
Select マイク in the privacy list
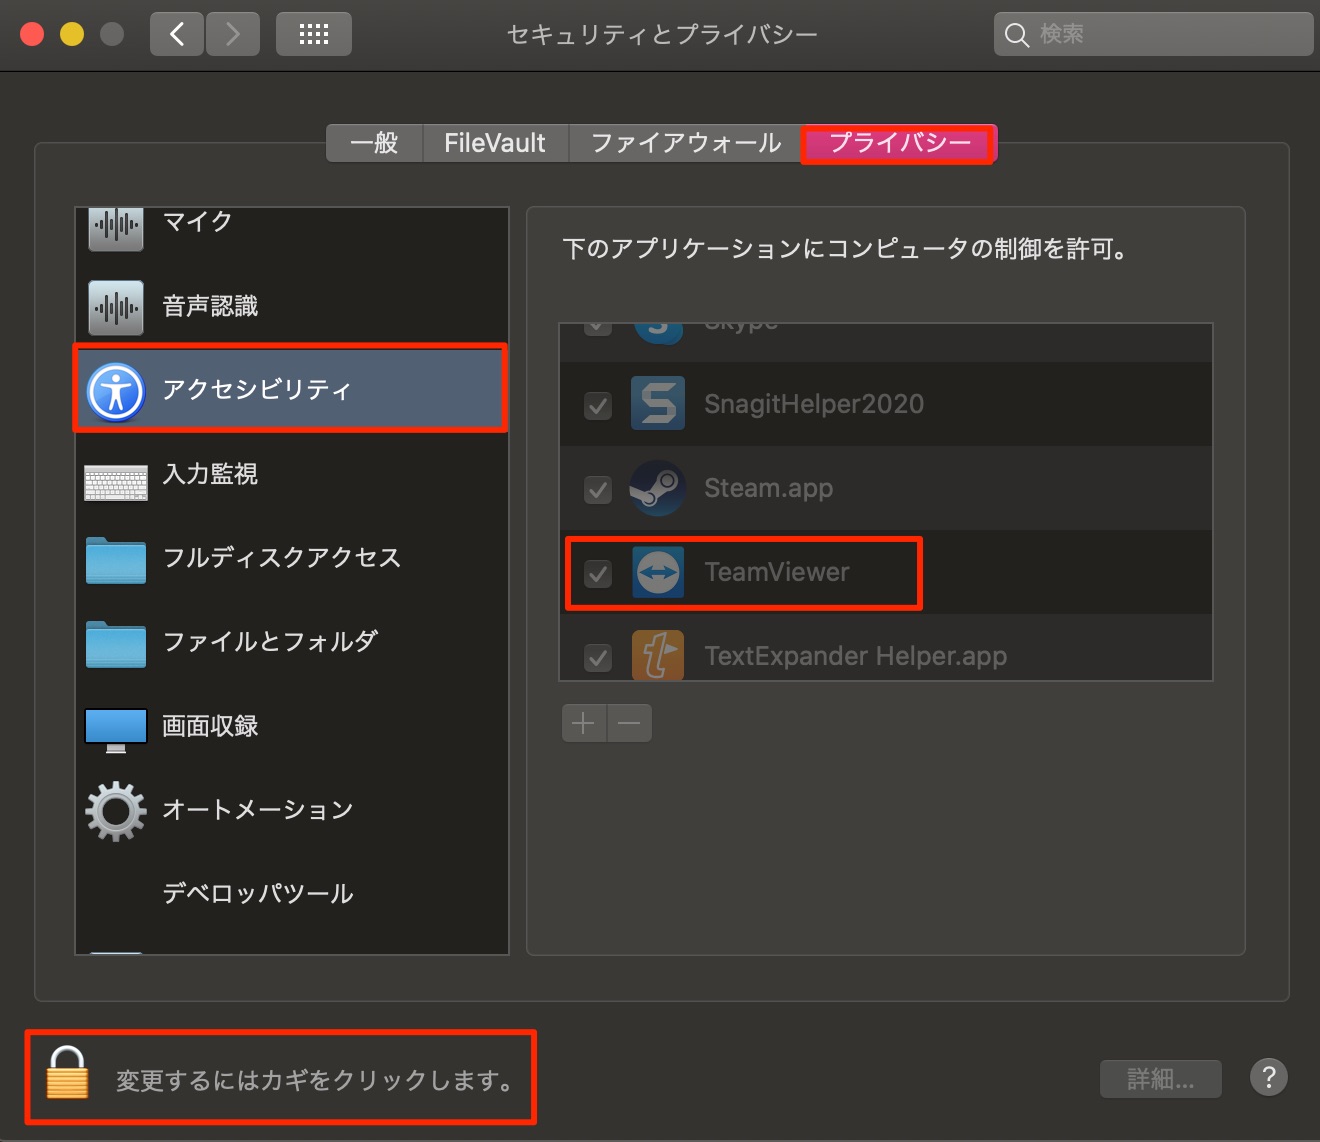click(x=292, y=228)
